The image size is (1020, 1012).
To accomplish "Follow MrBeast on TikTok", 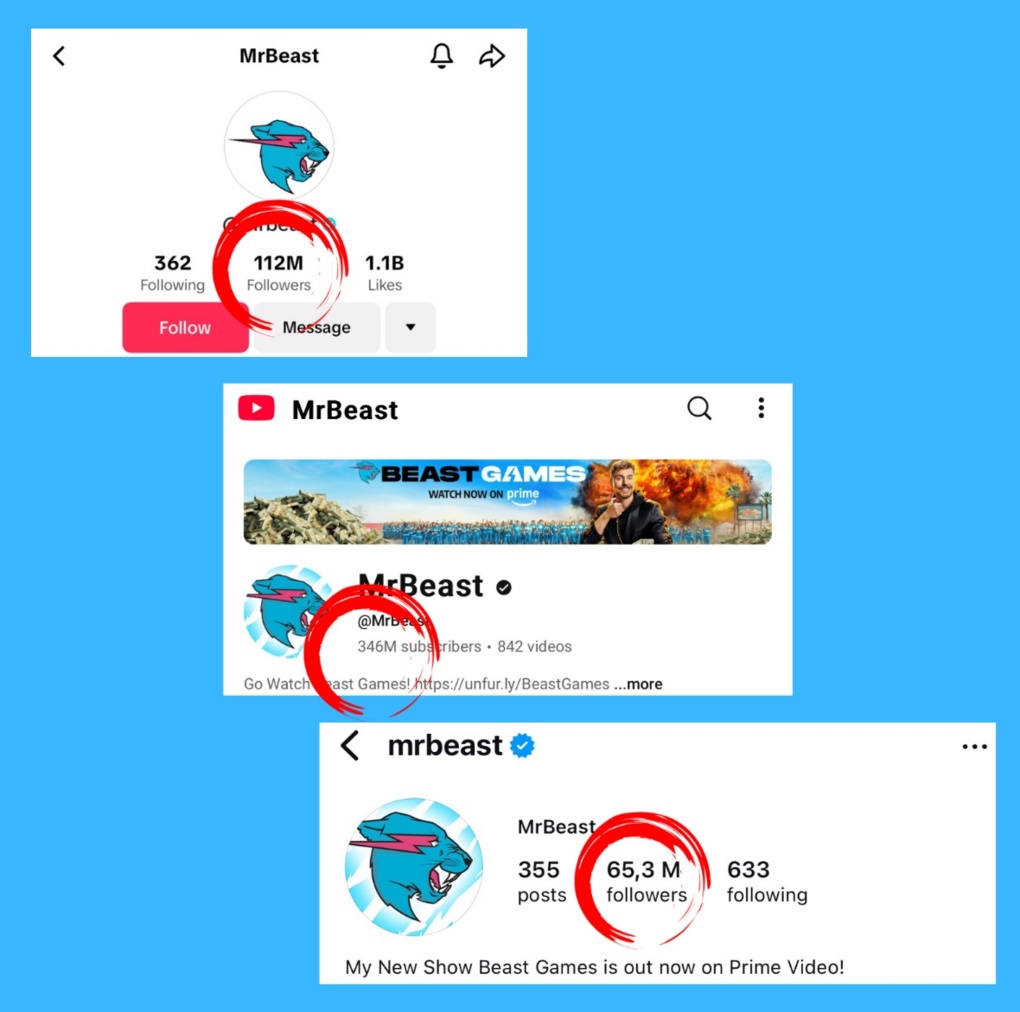I will click(x=185, y=327).
